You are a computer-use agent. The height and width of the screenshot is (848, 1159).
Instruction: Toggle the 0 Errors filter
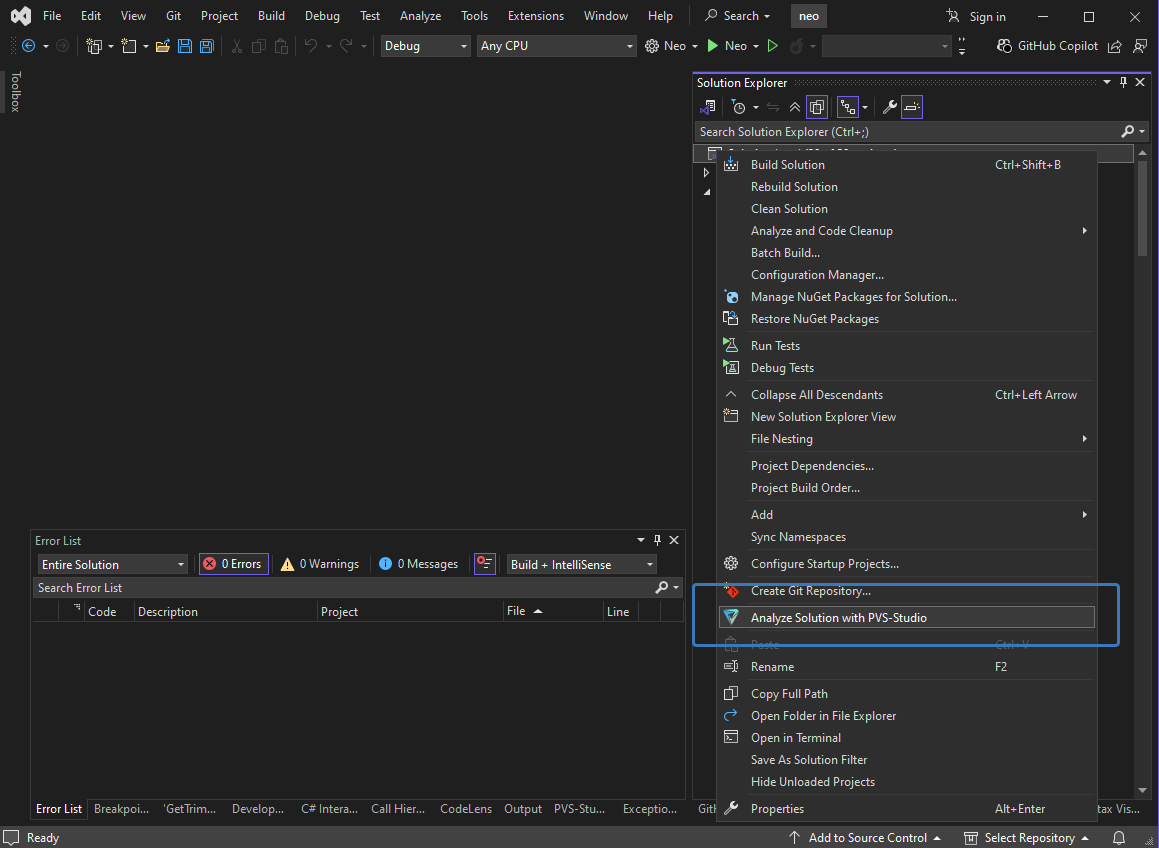[233, 564]
